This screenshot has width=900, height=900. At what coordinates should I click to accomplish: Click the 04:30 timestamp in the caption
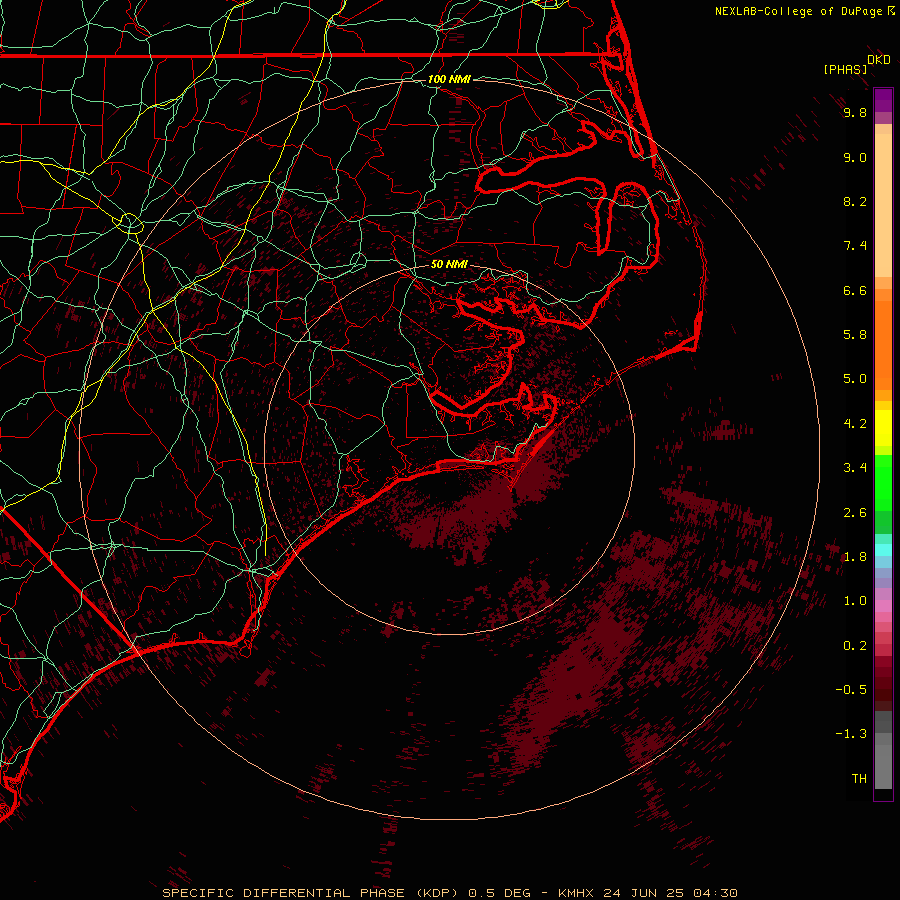click(x=715, y=893)
